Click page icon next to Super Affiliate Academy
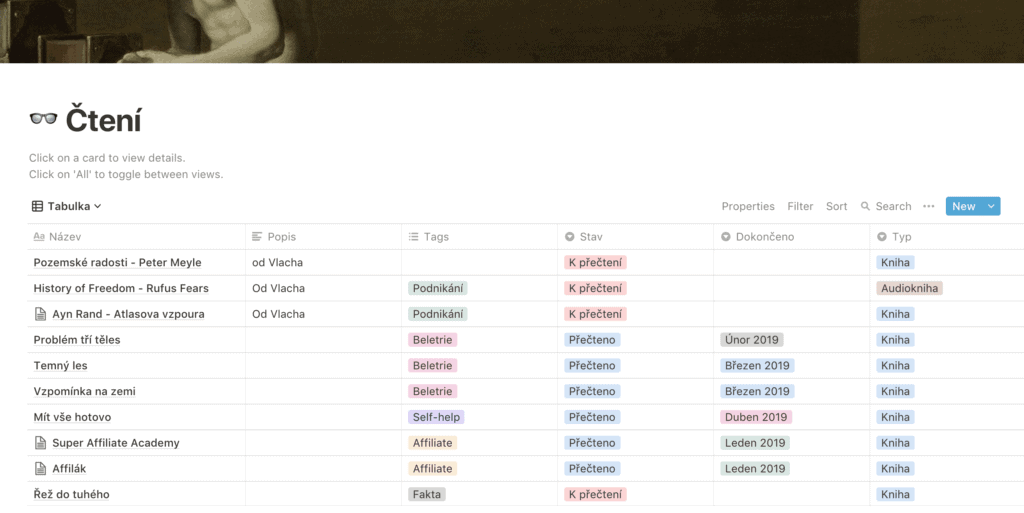Image resolution: width=1024 pixels, height=513 pixels. [40, 443]
